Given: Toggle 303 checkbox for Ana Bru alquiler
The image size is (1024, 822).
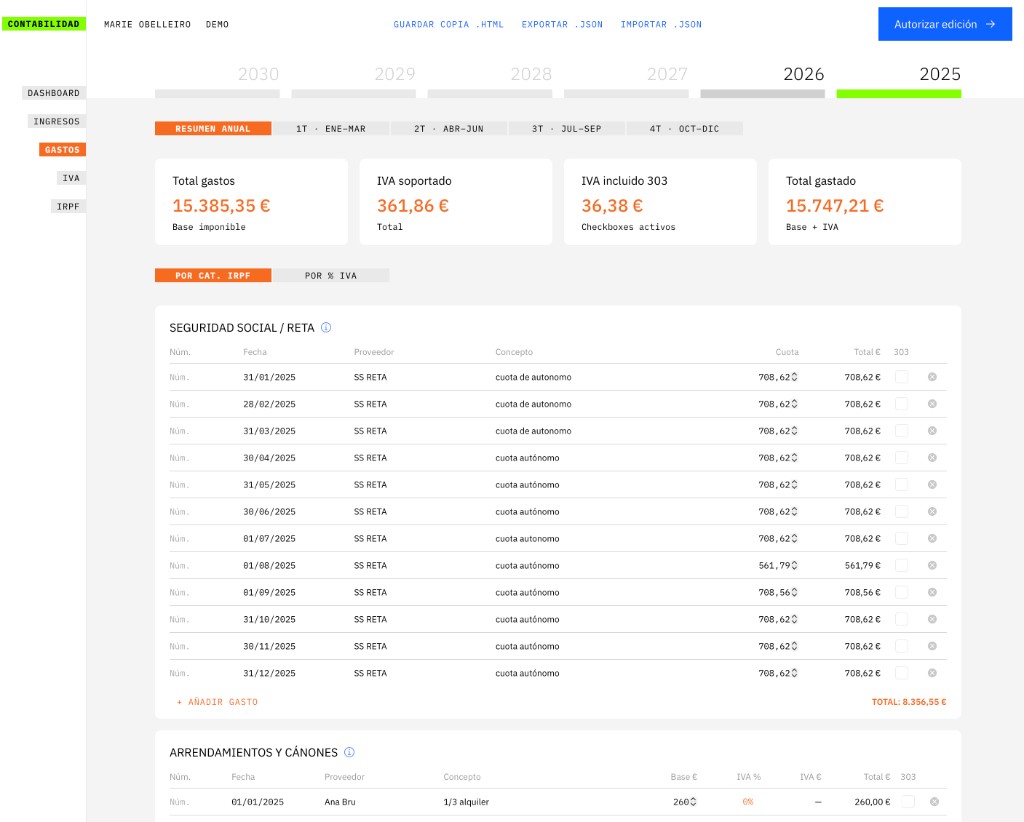Looking at the screenshot, I should tap(908, 802).
